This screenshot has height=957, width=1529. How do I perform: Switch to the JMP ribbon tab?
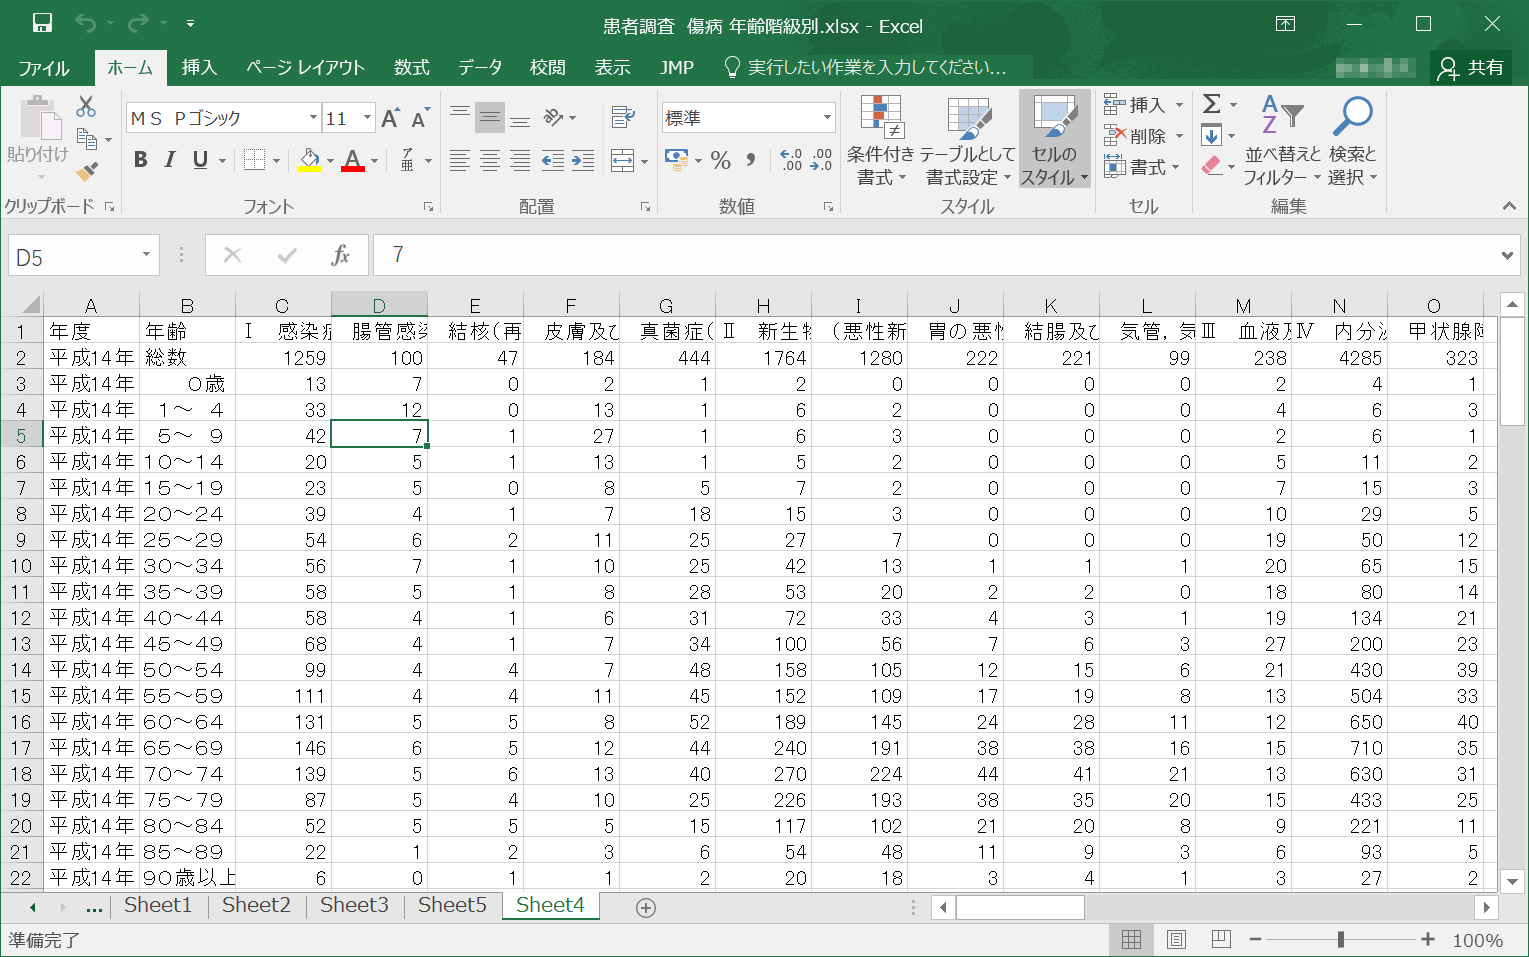677,68
